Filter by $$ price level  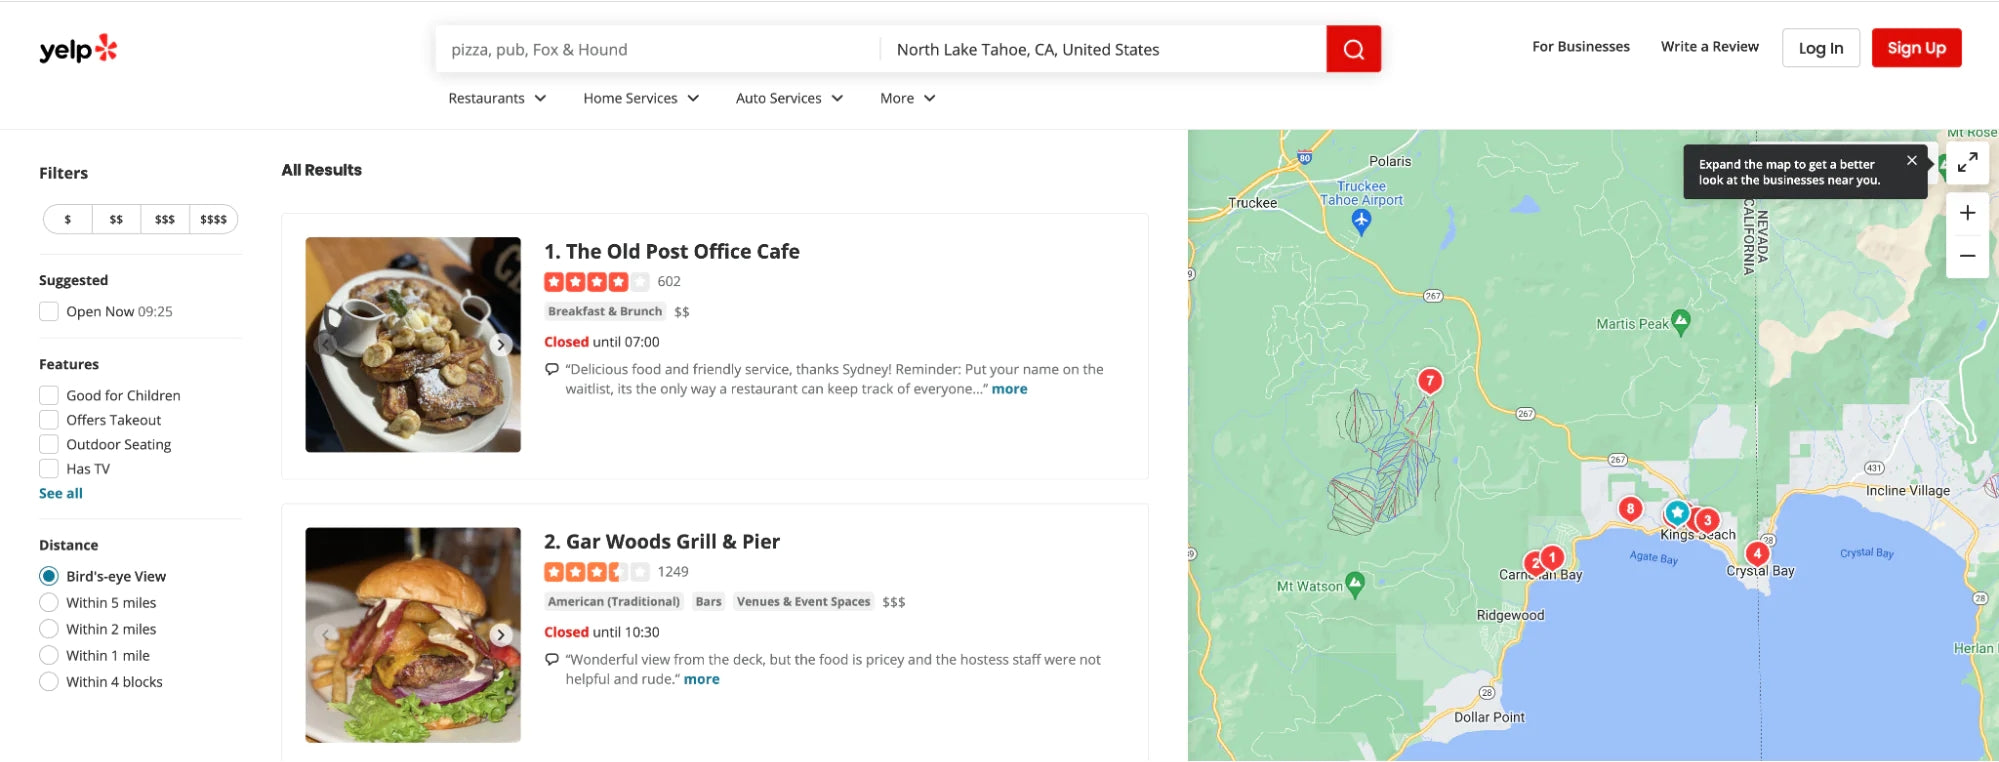pos(116,219)
